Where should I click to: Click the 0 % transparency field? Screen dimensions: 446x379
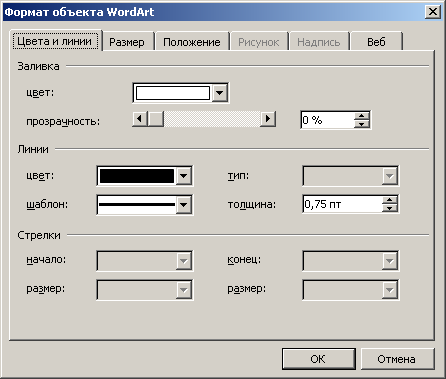(x=327, y=120)
